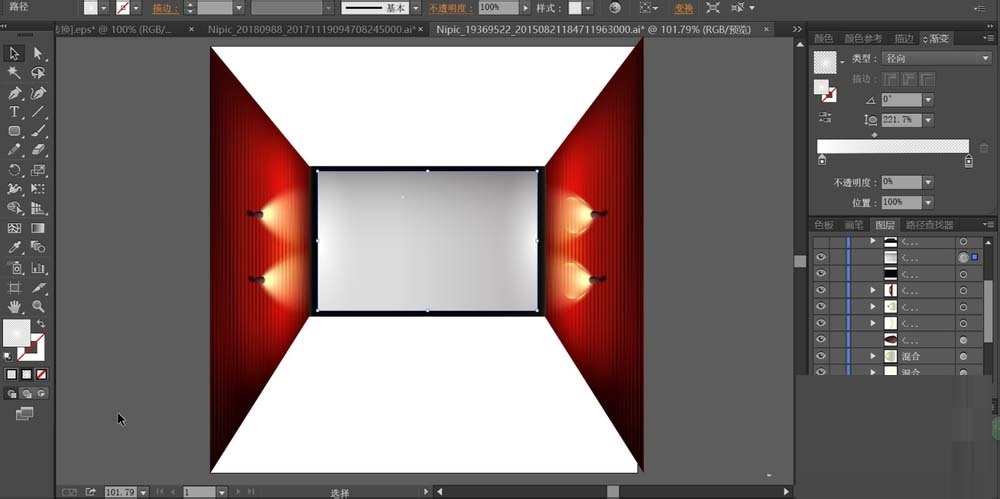
Task: Select the Magic Wand tool
Action: (x=15, y=73)
